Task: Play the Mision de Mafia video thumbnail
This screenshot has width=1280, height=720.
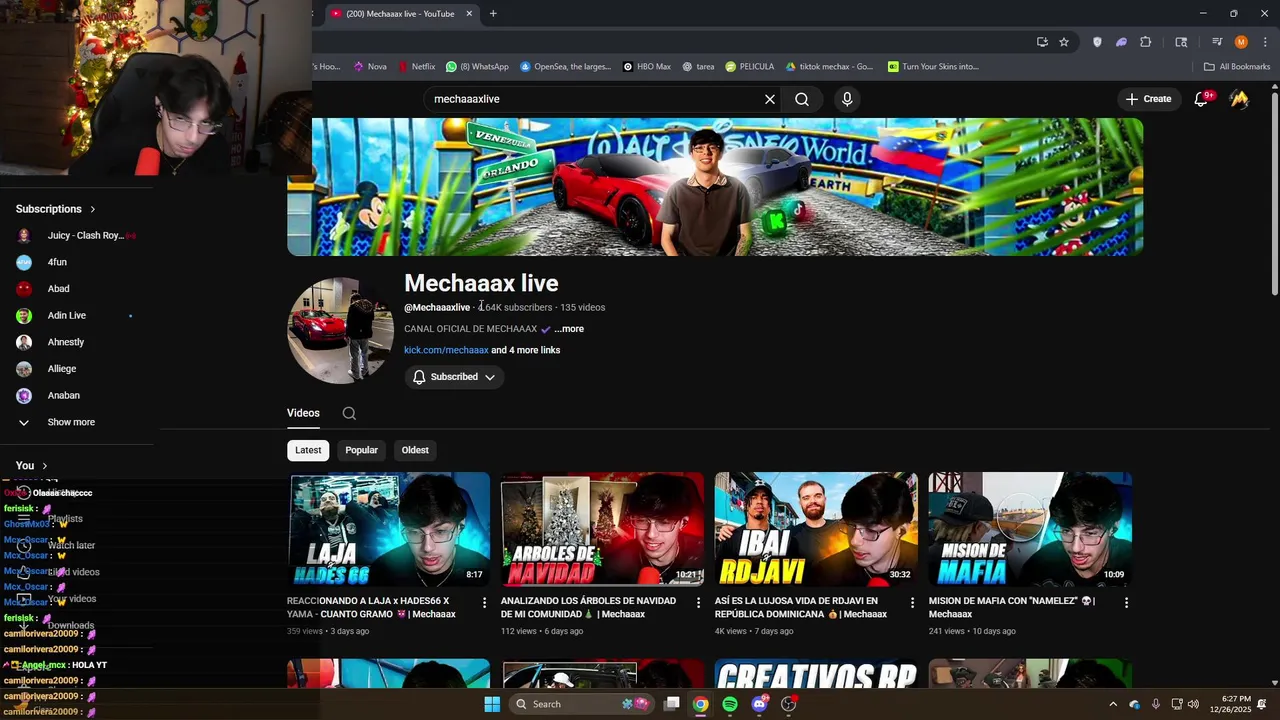Action: click(1030, 529)
